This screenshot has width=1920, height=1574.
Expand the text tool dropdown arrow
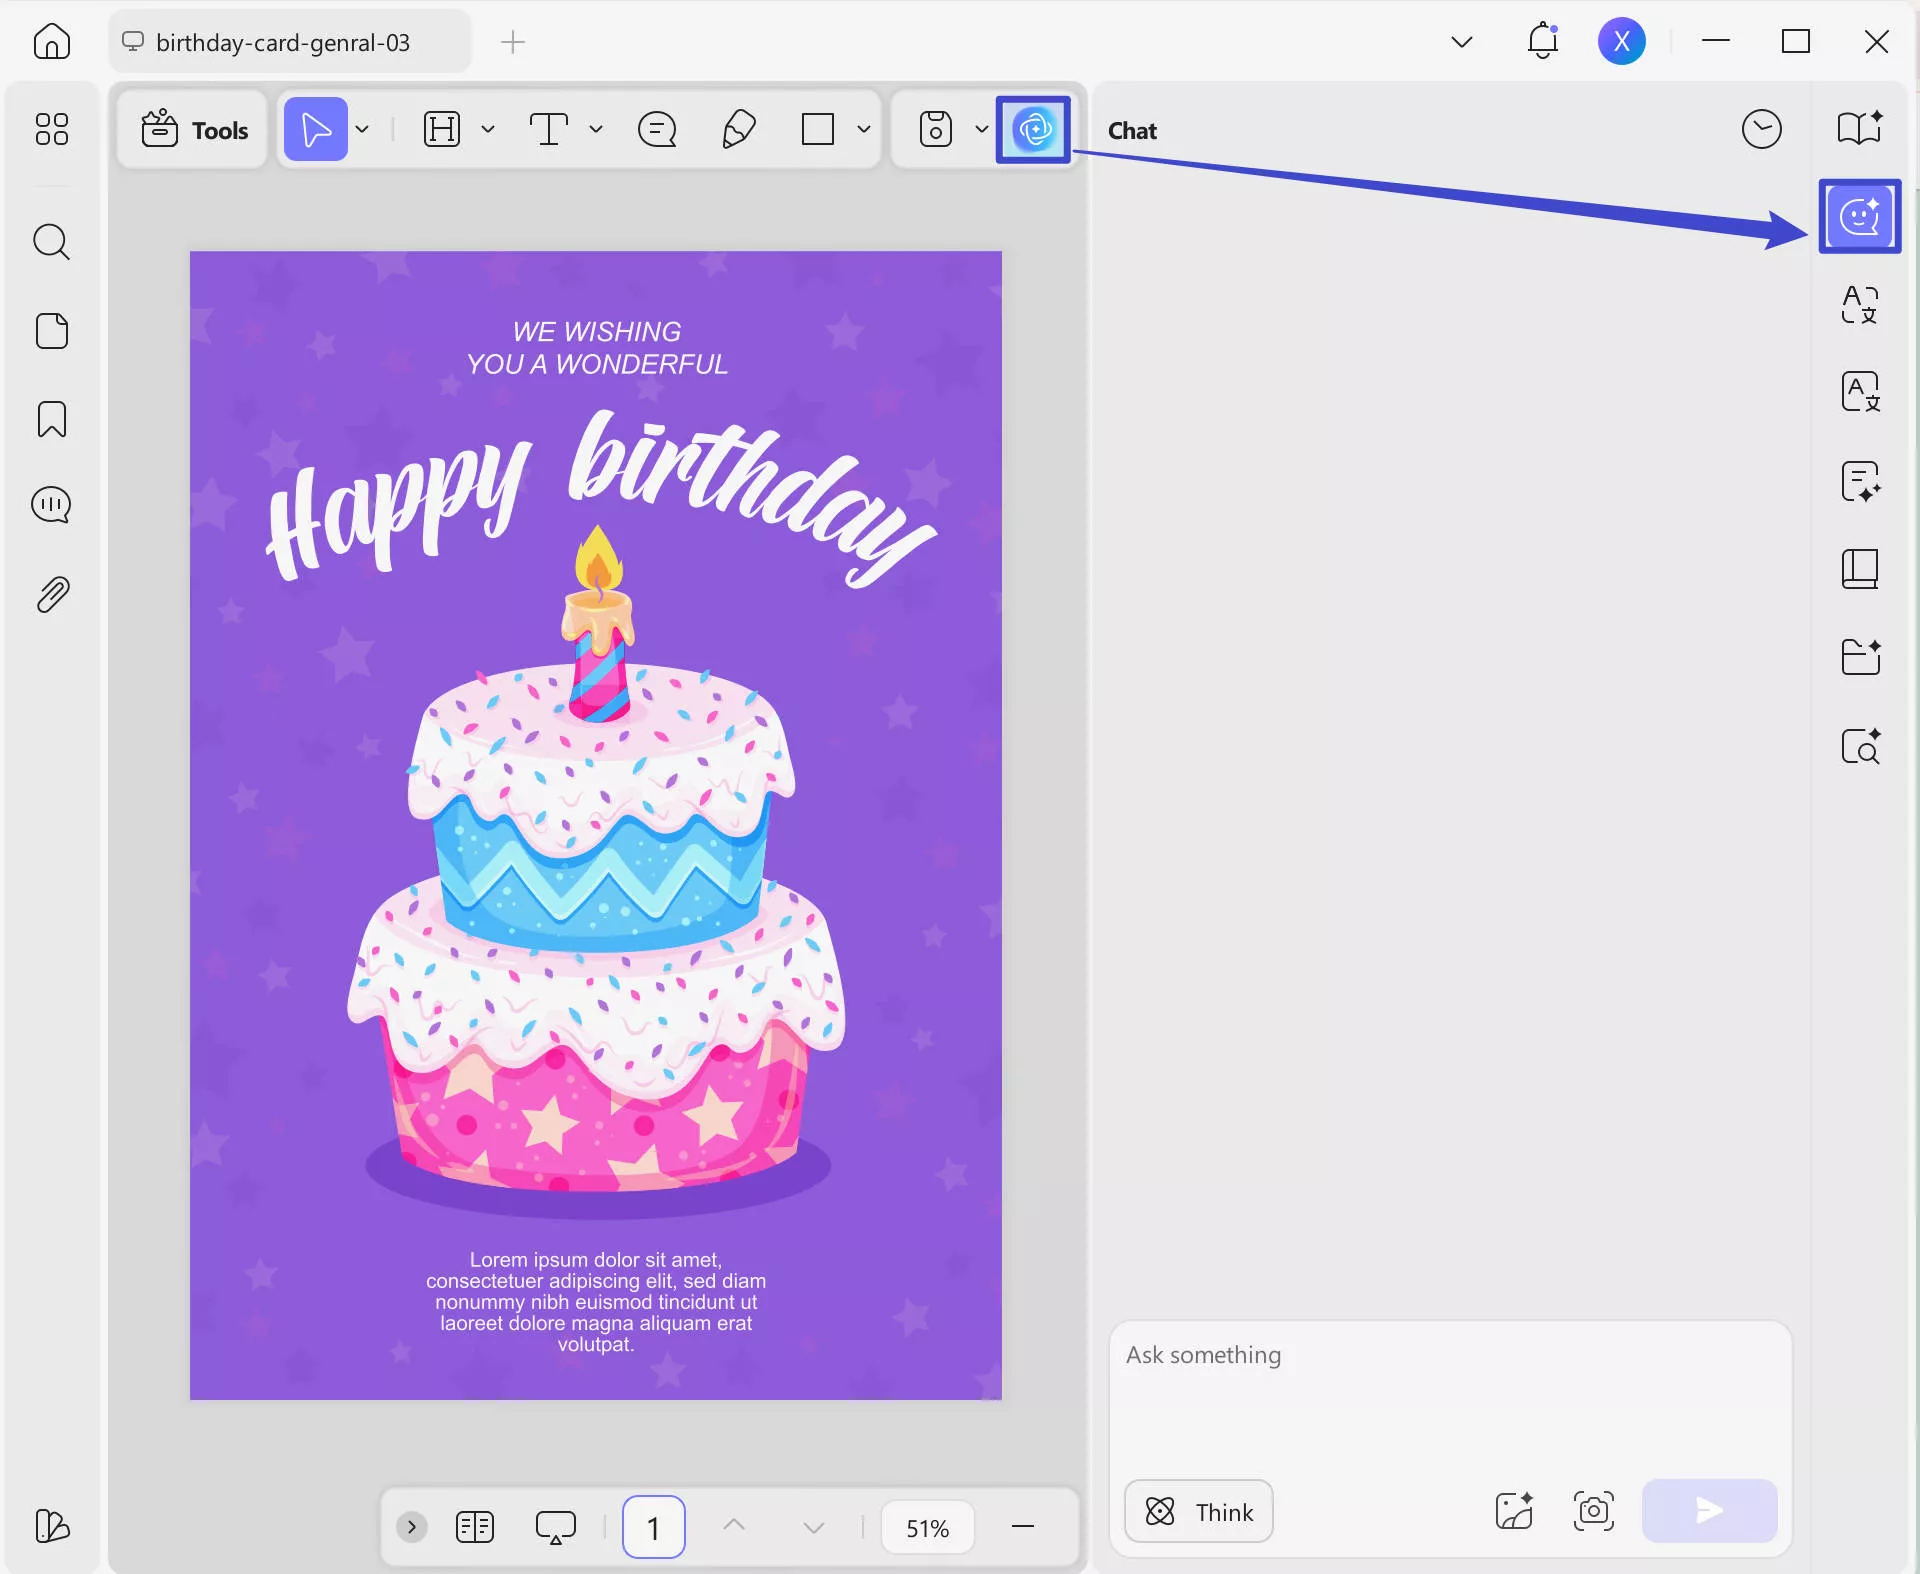[x=596, y=129]
